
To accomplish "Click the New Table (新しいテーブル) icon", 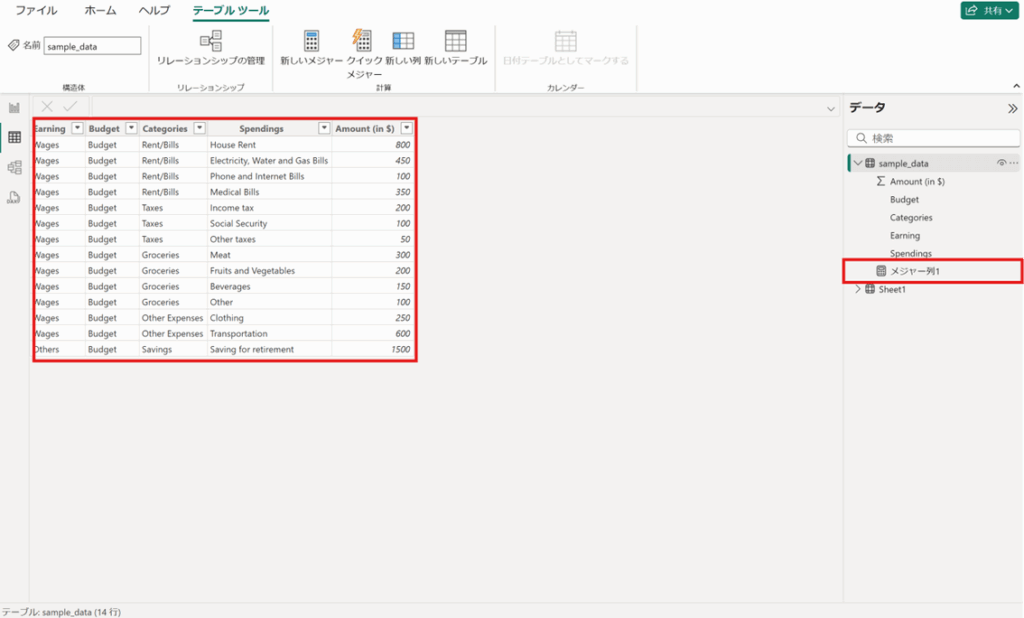I will point(455,41).
